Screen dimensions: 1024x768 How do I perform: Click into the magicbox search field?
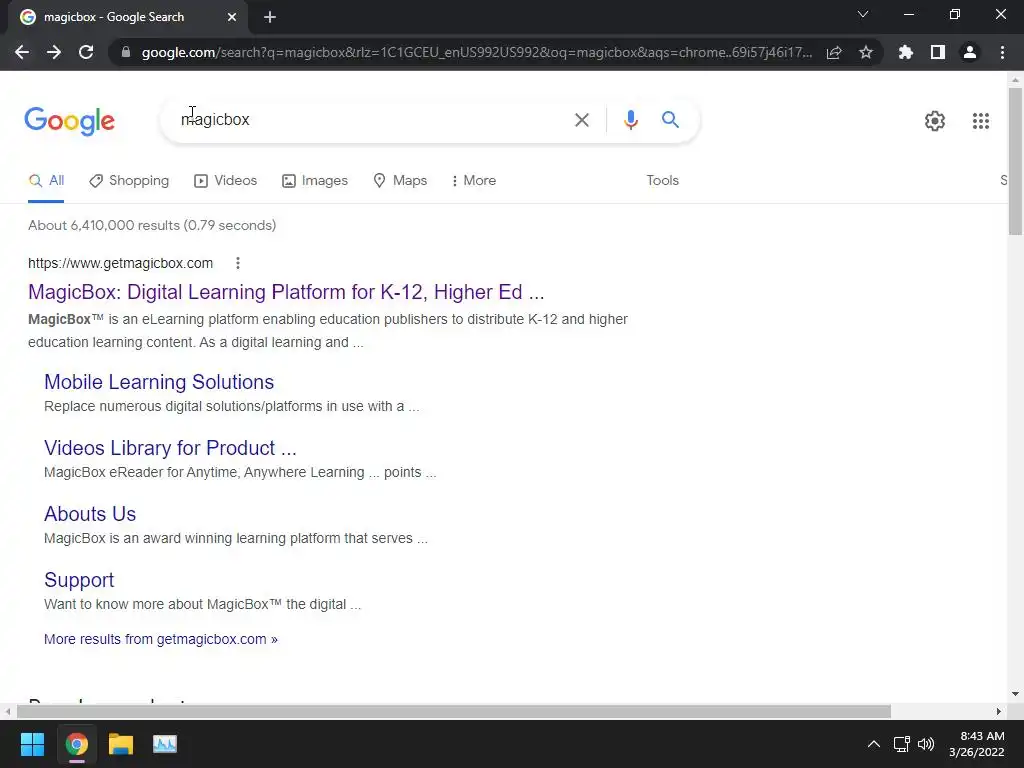[x=372, y=120]
